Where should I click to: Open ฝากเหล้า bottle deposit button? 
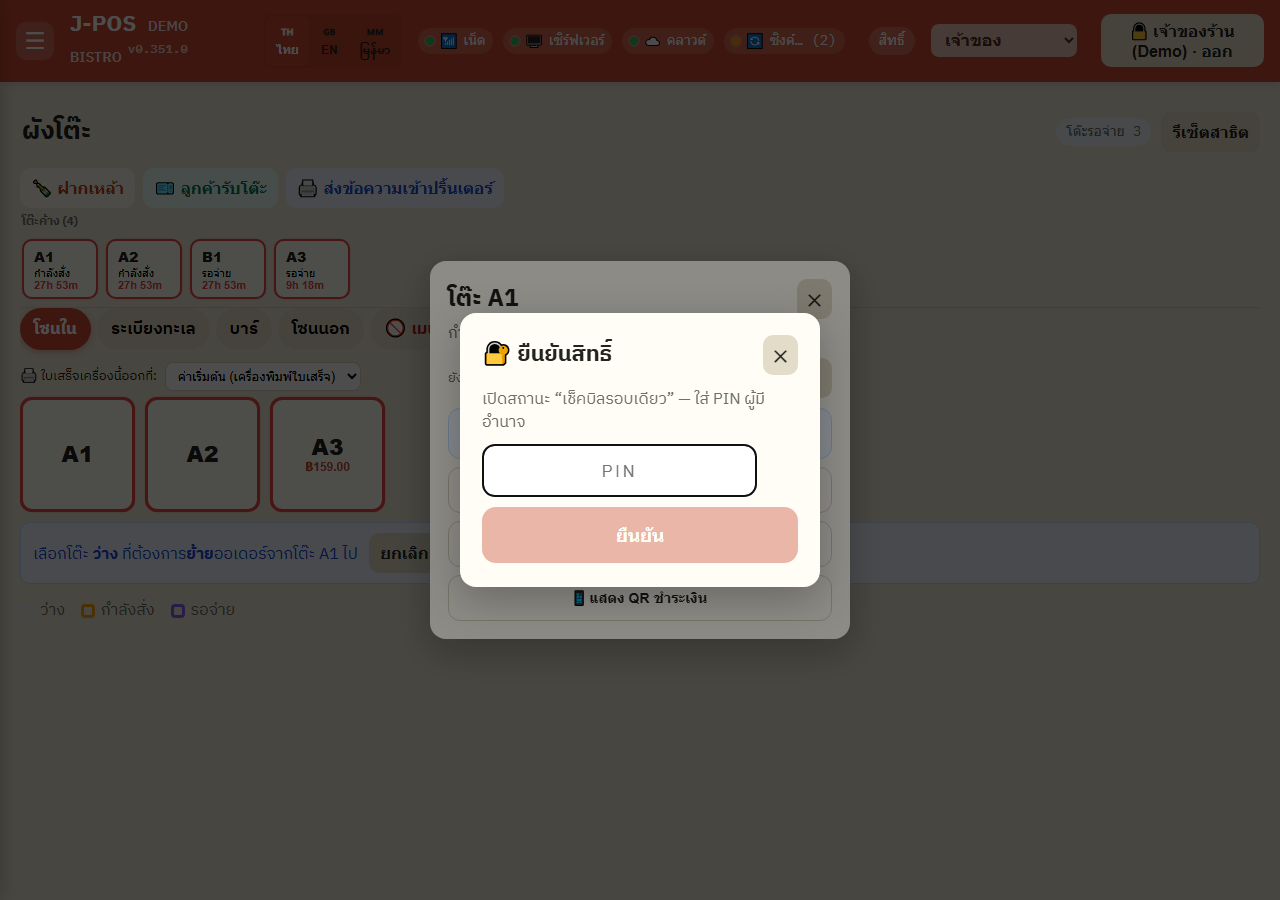point(78,188)
